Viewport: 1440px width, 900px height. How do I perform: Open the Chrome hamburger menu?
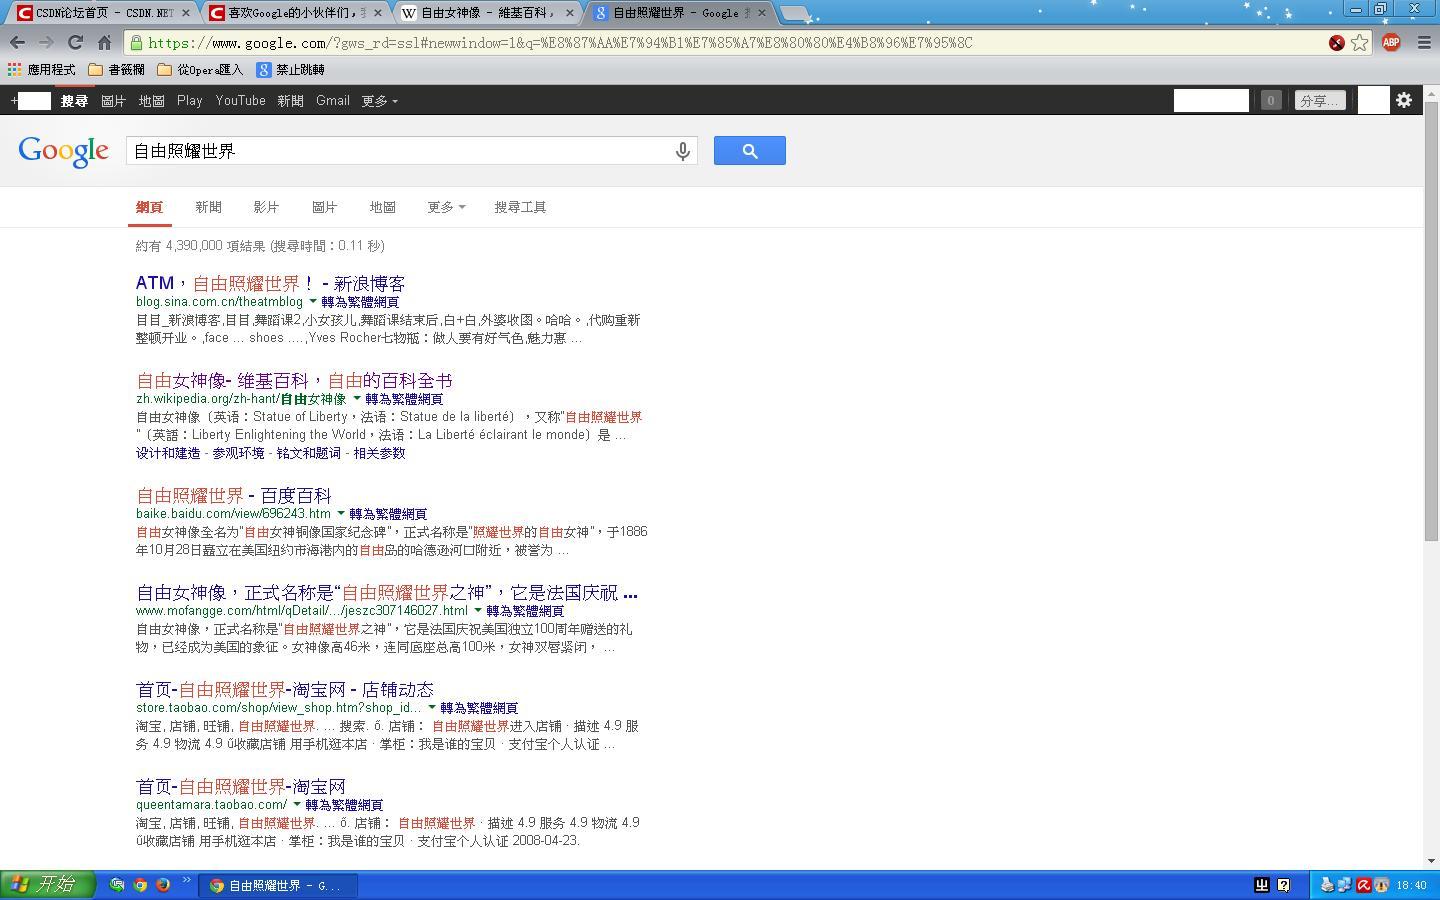1425,42
